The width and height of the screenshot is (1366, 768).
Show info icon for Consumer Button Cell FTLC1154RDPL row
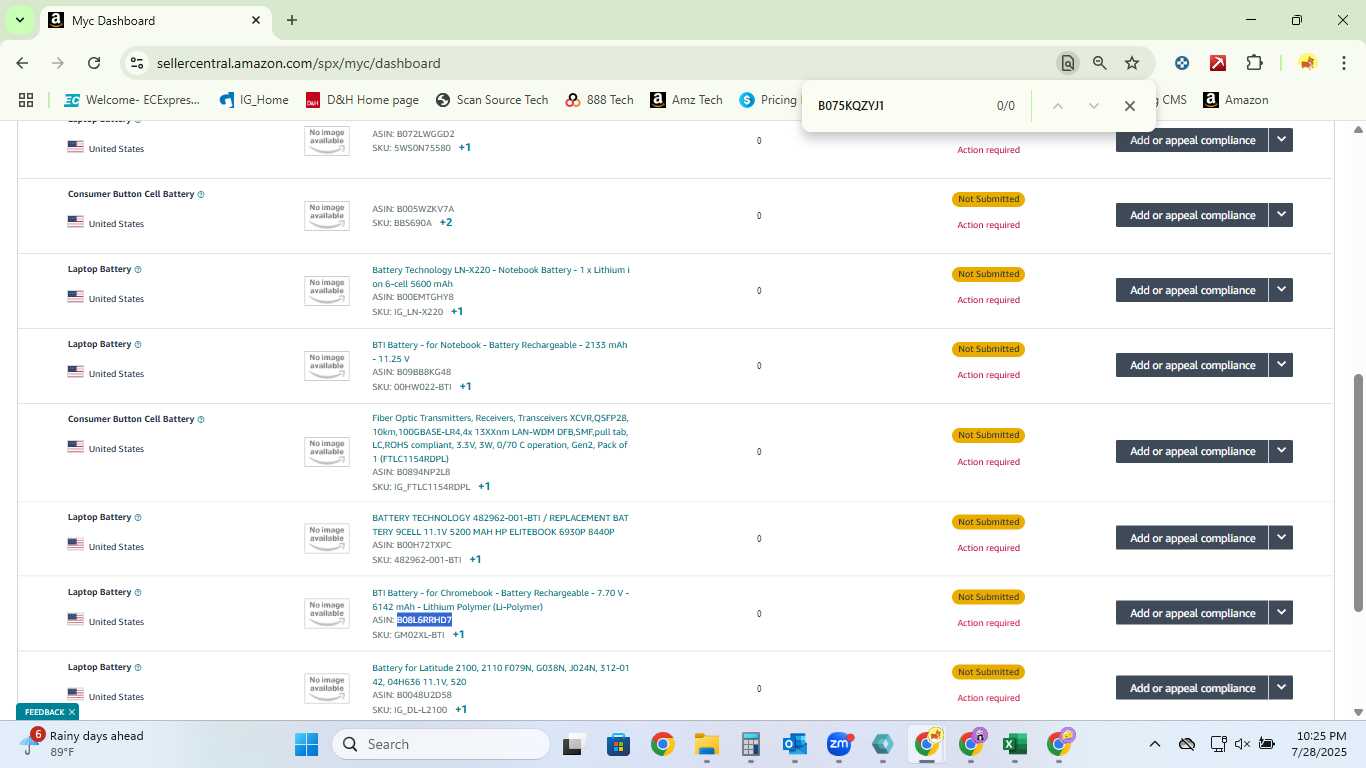(201, 419)
